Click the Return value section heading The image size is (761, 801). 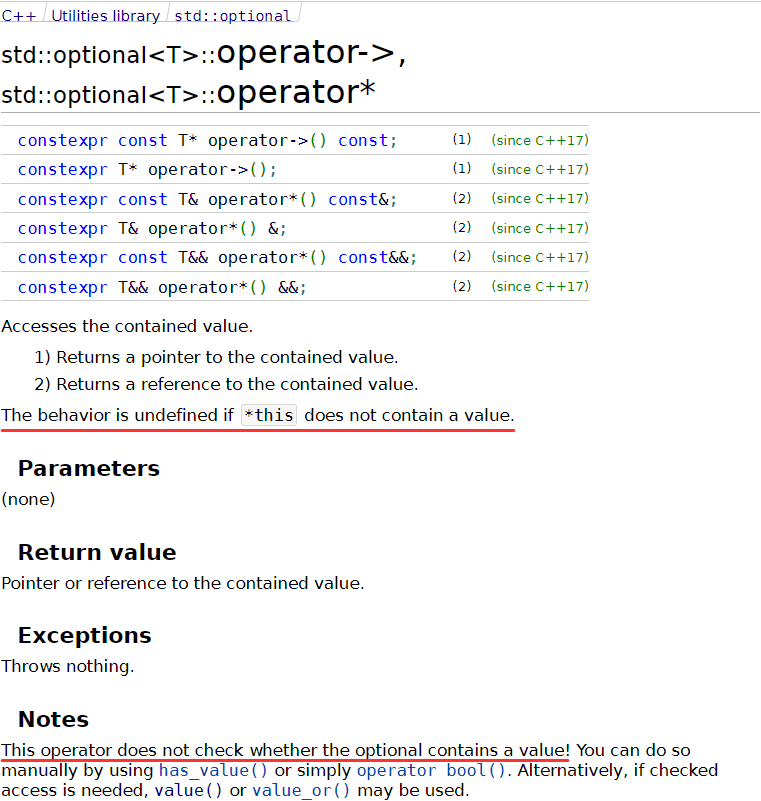point(97,552)
